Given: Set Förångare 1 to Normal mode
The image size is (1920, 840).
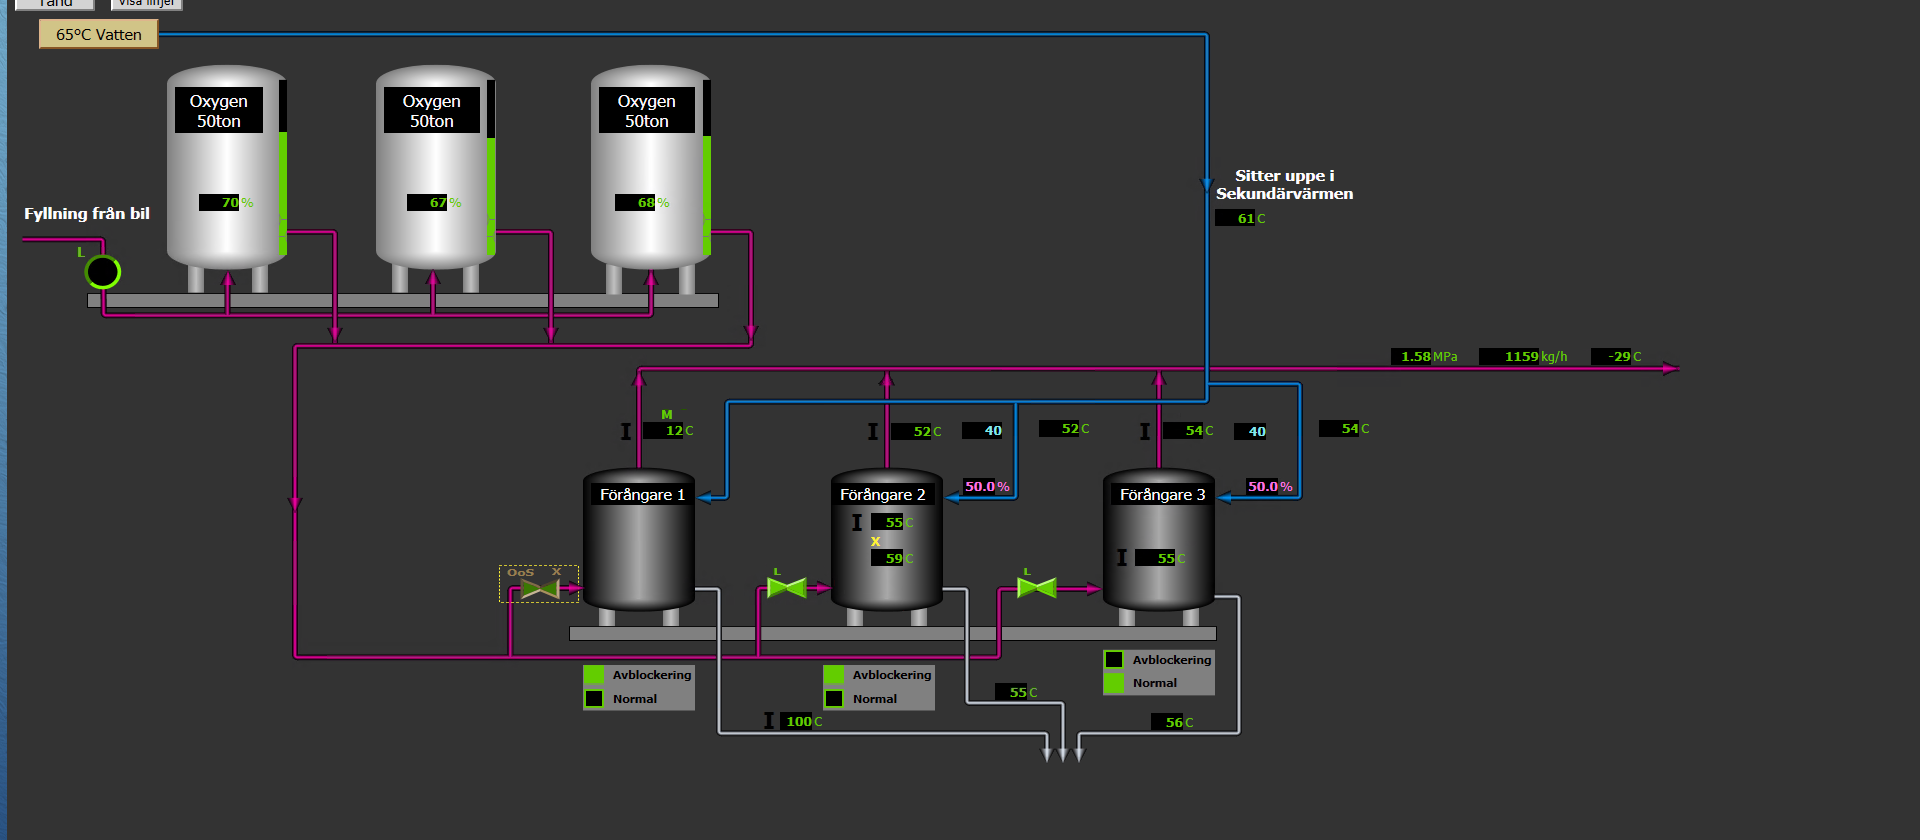Looking at the screenshot, I should (x=594, y=699).
